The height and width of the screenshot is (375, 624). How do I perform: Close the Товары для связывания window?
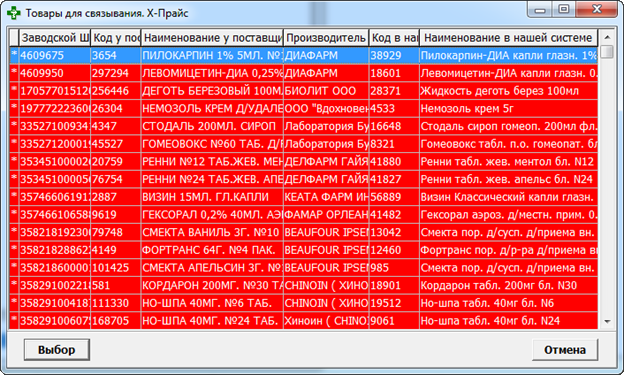click(596, 10)
